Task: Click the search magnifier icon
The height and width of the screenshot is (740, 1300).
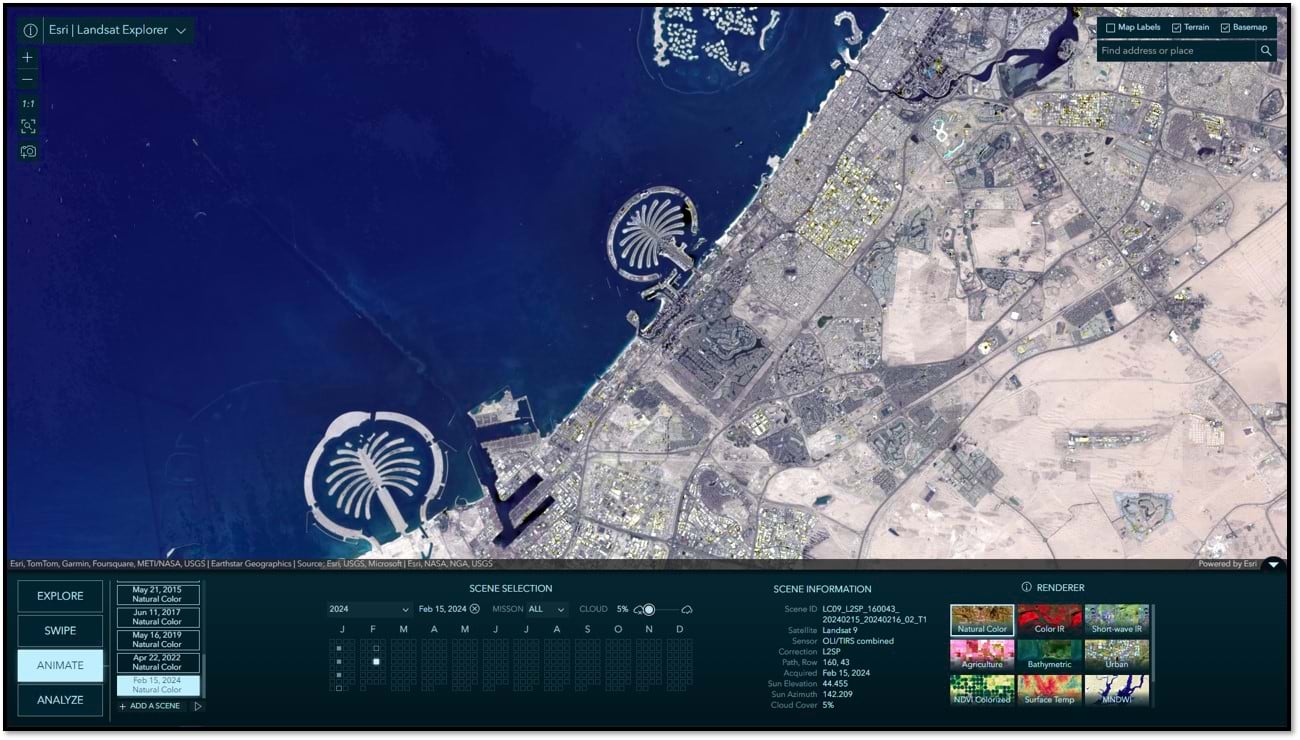Action: 1266,51
